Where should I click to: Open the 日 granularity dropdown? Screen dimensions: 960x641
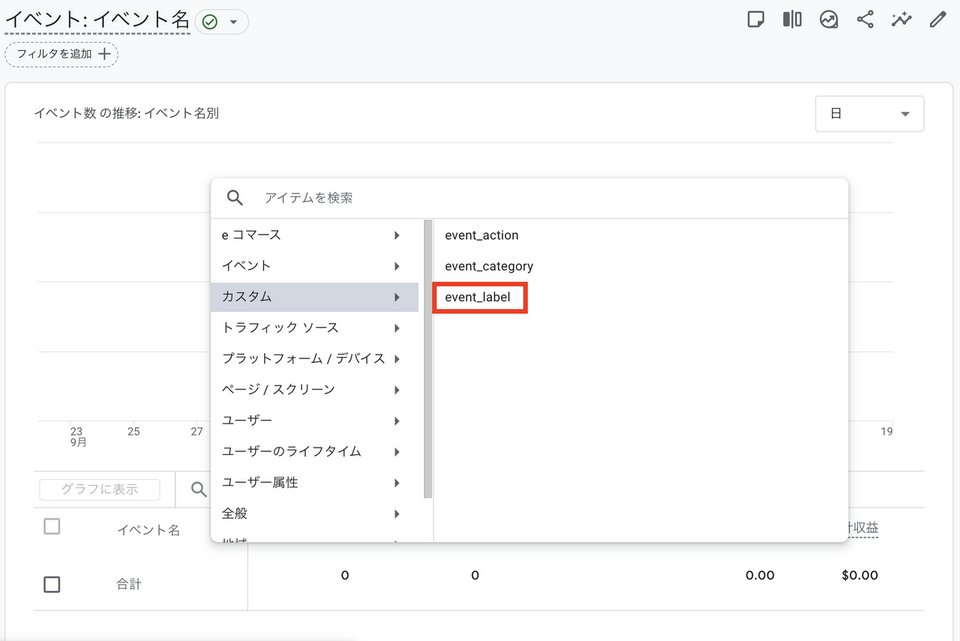(869, 114)
